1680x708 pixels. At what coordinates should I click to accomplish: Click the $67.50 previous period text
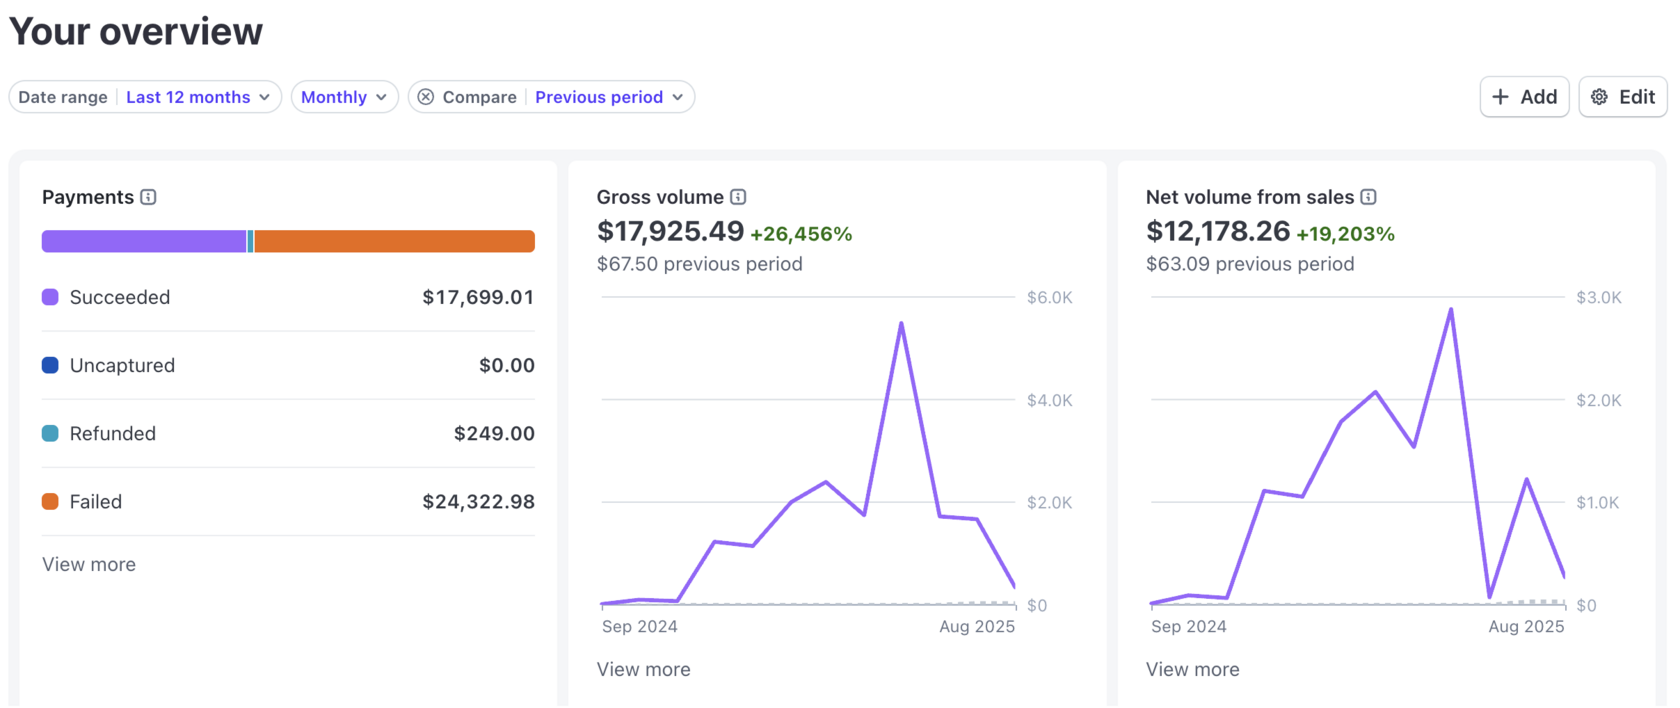click(699, 264)
